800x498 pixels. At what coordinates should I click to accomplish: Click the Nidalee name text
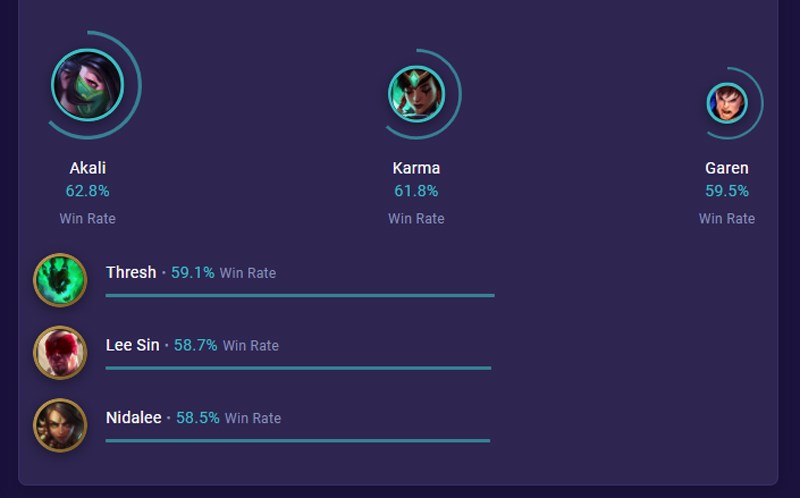click(x=134, y=417)
